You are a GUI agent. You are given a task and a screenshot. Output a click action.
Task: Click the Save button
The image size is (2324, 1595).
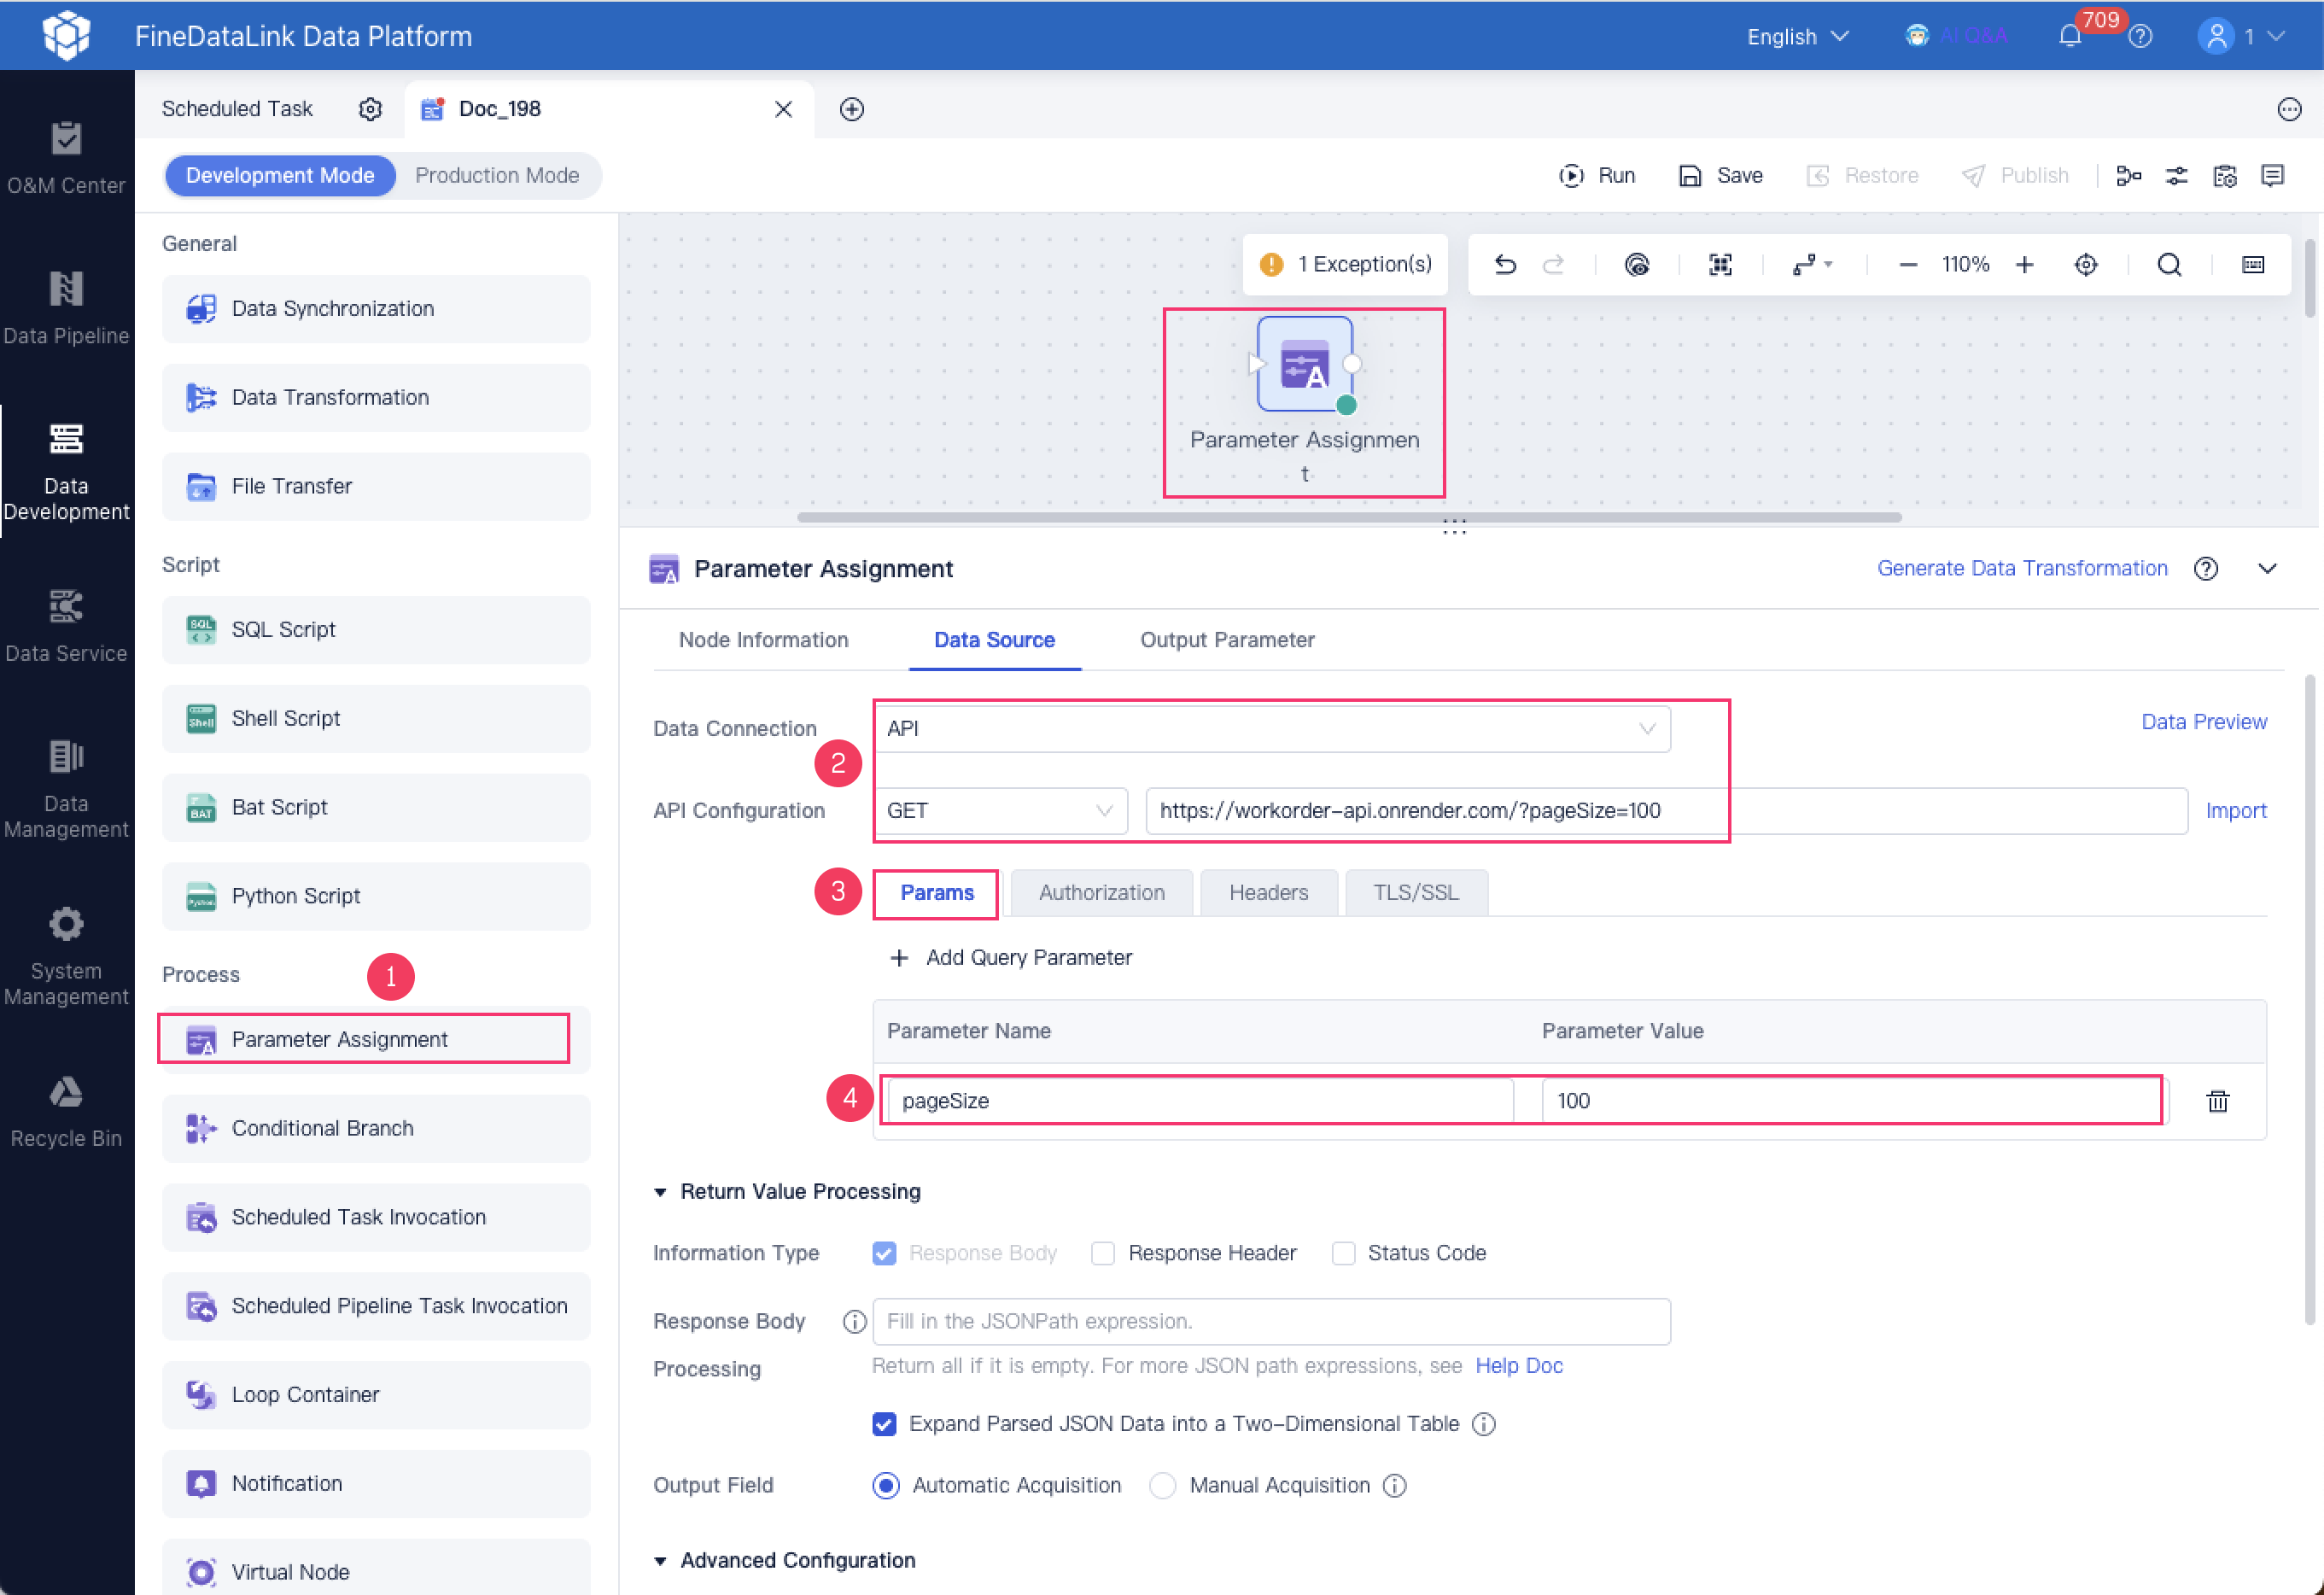[1720, 176]
